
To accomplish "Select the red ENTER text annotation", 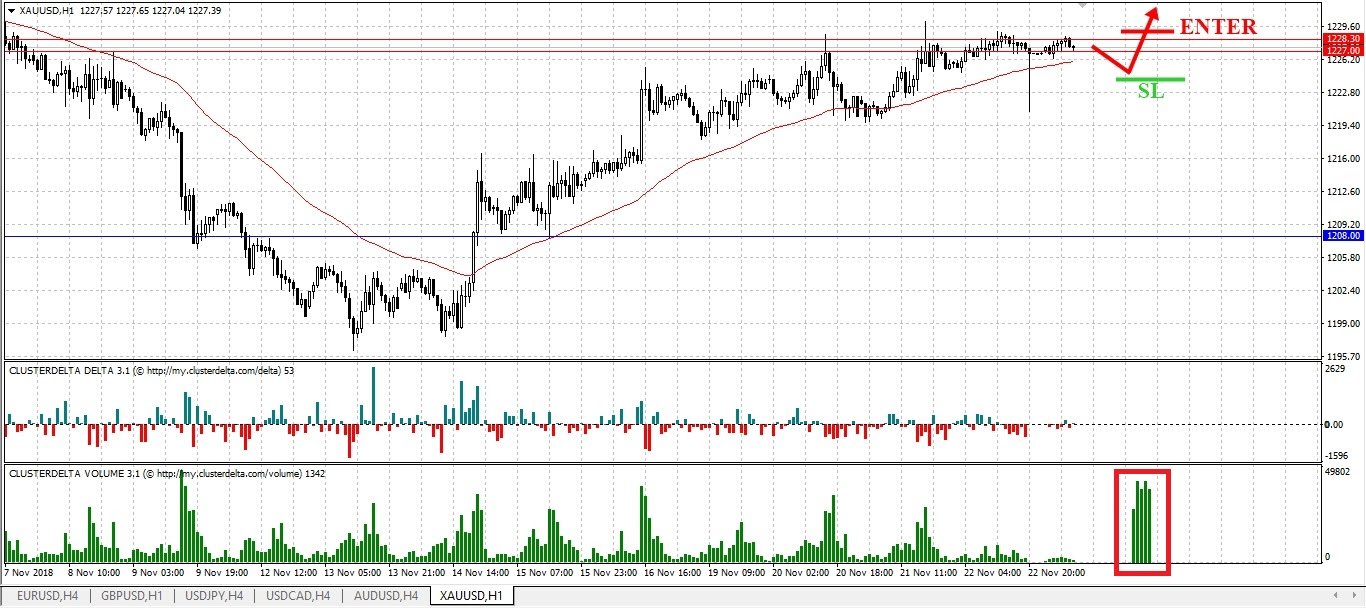I will (x=1218, y=27).
